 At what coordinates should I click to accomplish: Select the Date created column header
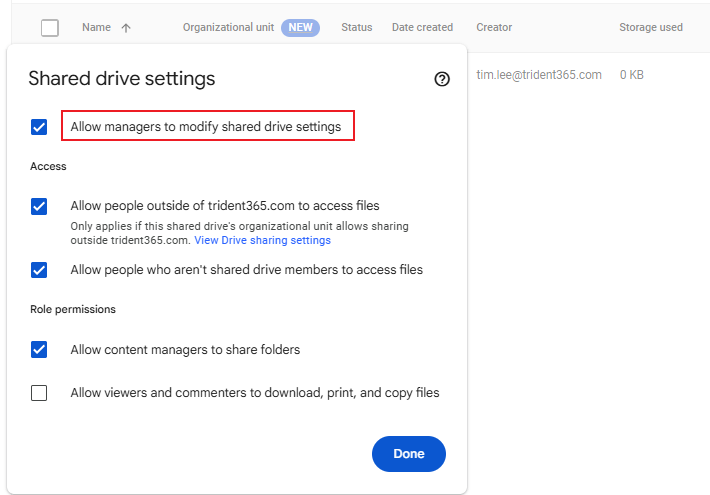pos(422,28)
